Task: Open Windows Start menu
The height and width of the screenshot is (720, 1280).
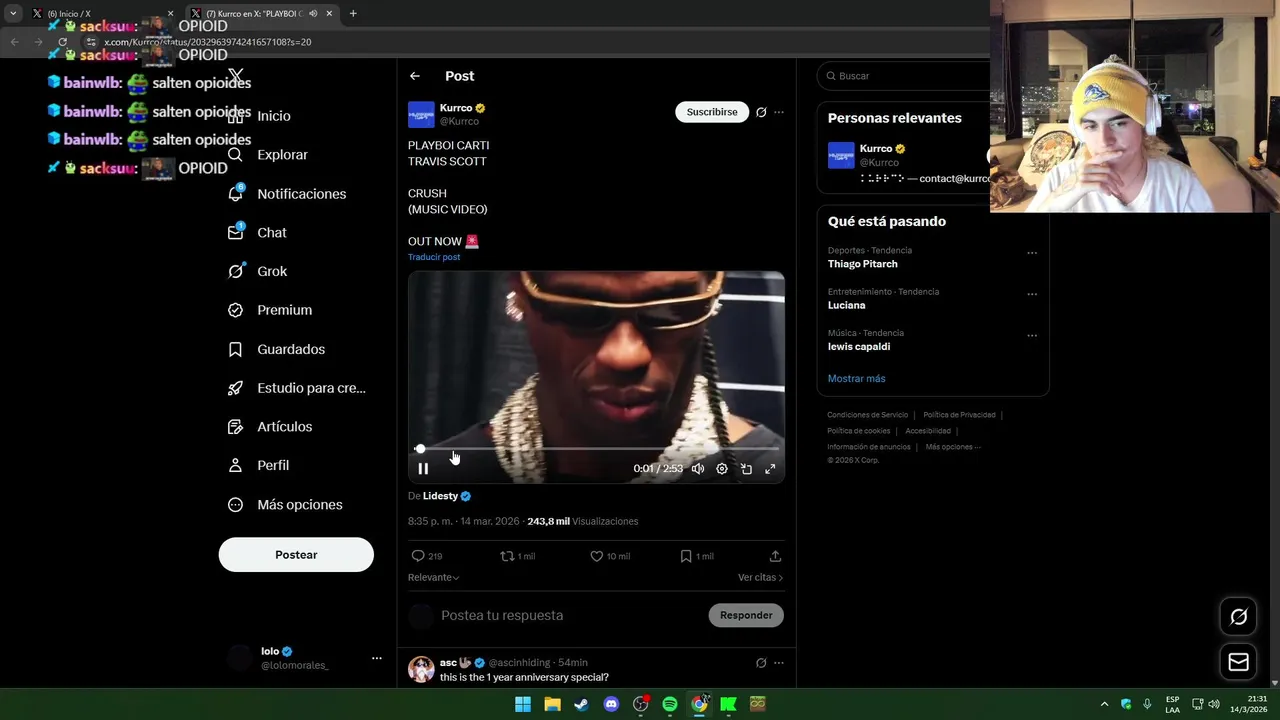Action: tap(523, 704)
